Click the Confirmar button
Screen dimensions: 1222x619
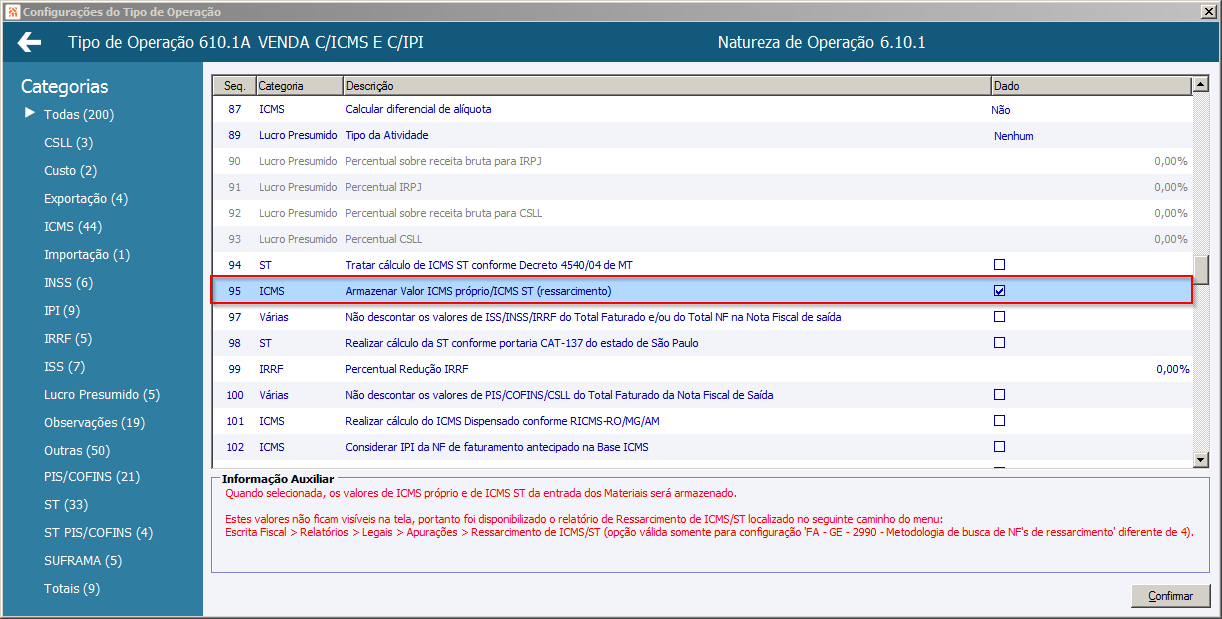coord(1171,596)
